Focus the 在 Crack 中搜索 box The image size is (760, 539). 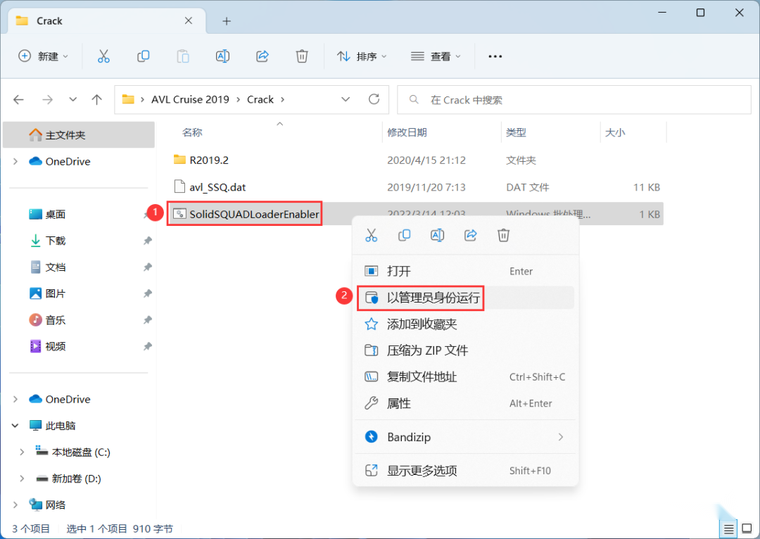tap(574, 100)
